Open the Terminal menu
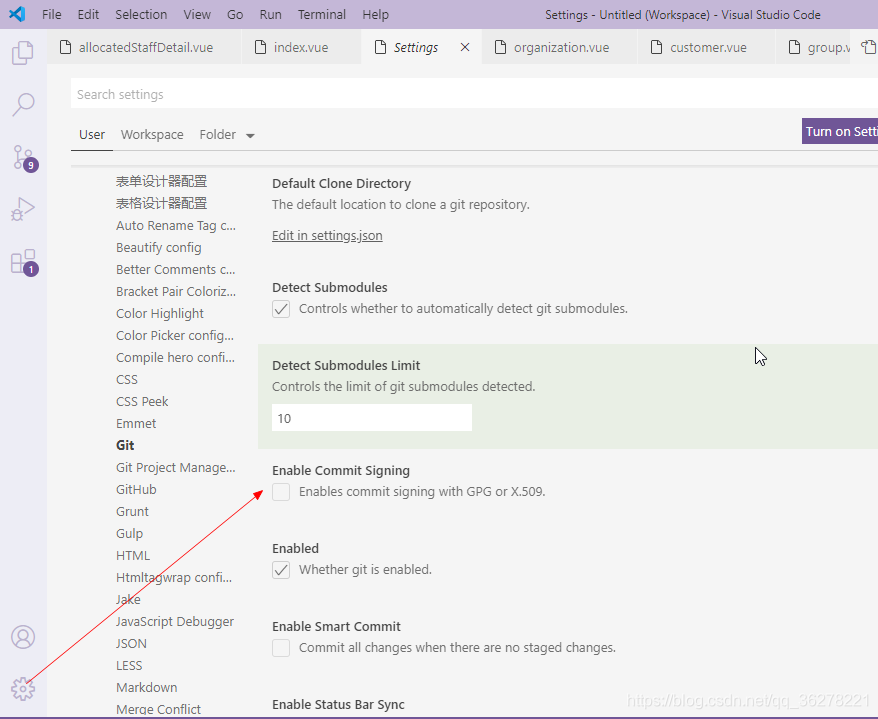The image size is (878, 719). pyautogui.click(x=321, y=15)
